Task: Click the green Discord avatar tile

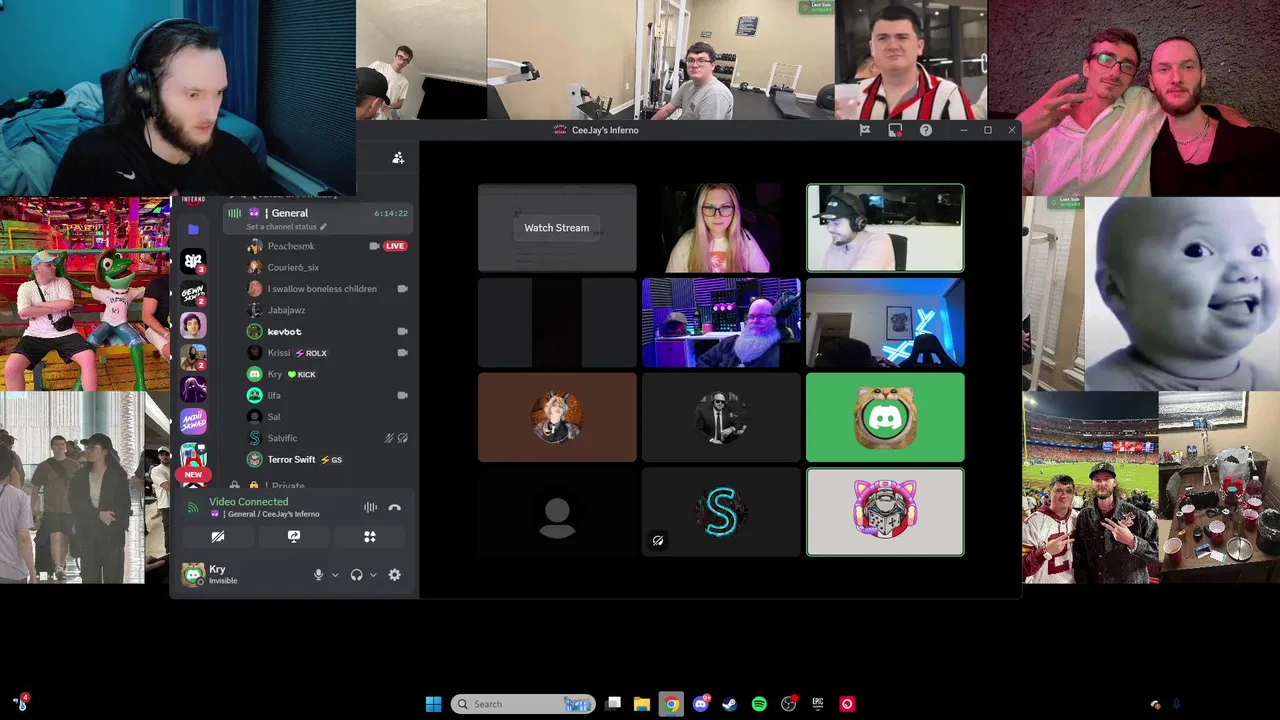Action: coord(885,417)
